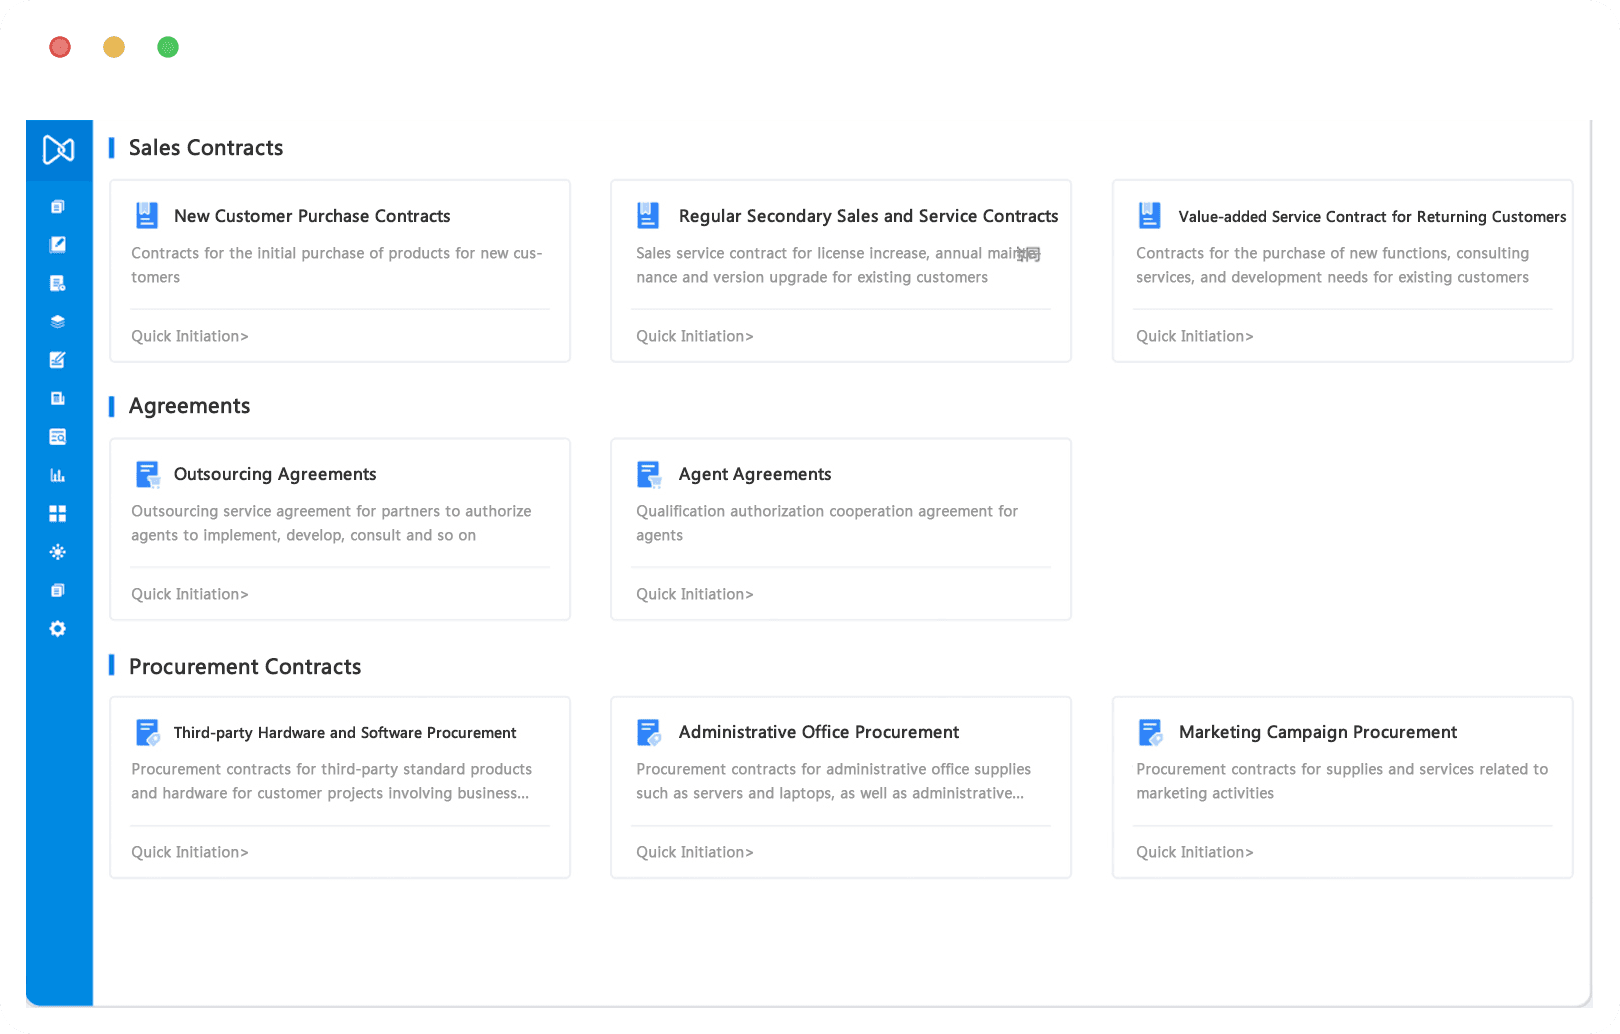Viewport: 1620px width, 1034px height.
Task: Open the Outsourcing Agreements title
Action: 275,474
